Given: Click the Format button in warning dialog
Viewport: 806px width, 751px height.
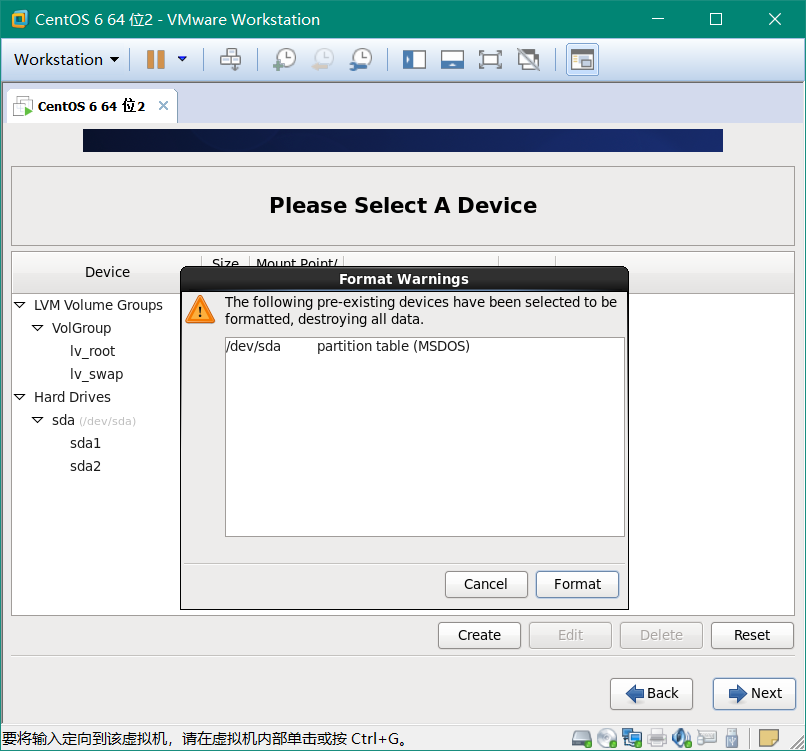Looking at the screenshot, I should (x=577, y=584).
